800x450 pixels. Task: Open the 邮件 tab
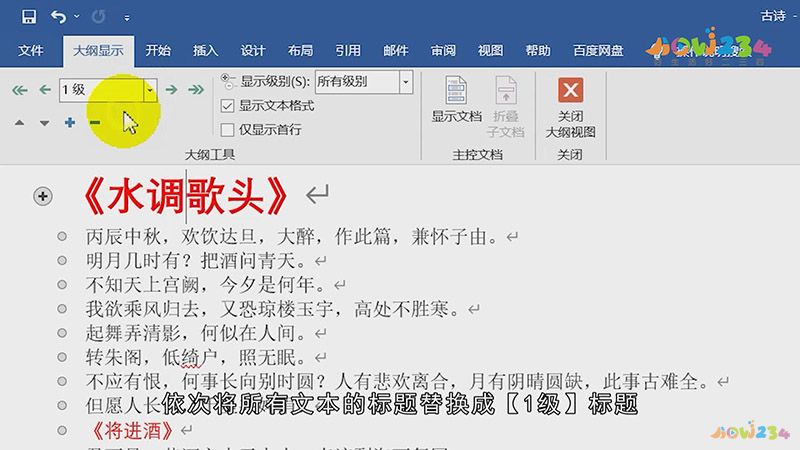click(x=395, y=51)
